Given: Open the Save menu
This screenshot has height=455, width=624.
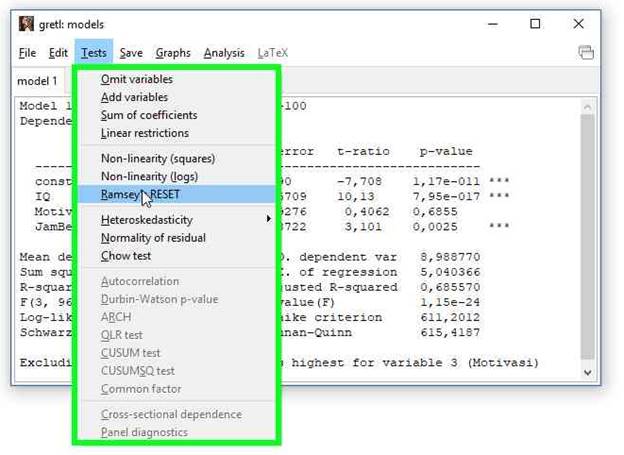Looking at the screenshot, I should 131,53.
